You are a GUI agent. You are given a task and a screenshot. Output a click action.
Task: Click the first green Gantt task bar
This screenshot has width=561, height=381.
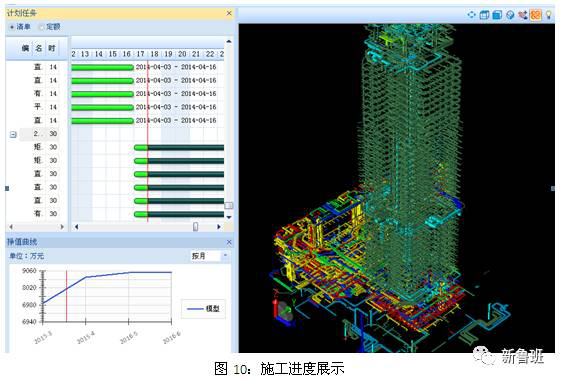(102, 67)
